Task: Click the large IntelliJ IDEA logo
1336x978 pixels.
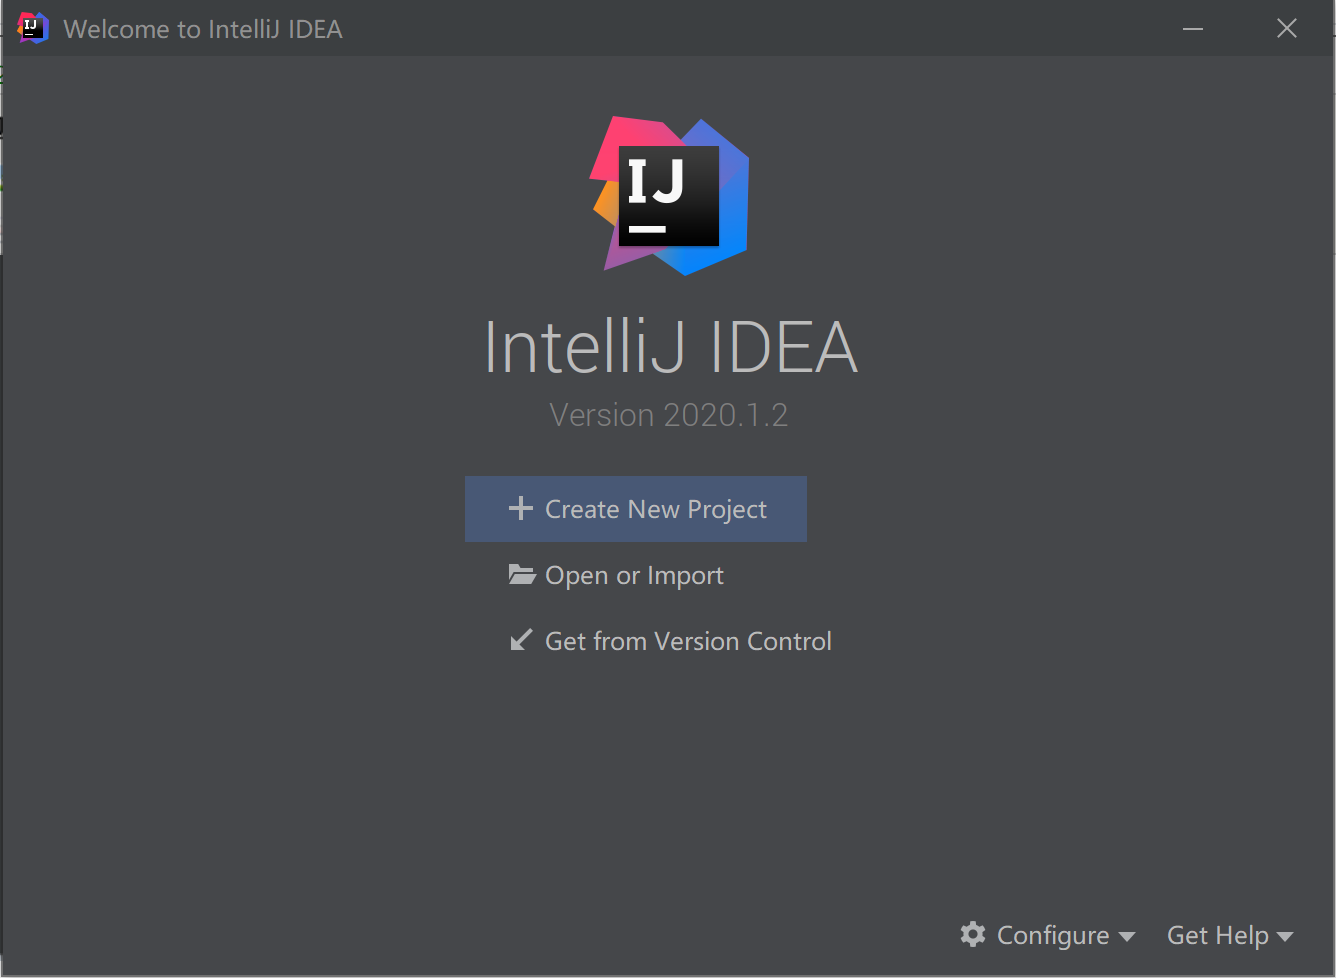Action: [670, 196]
